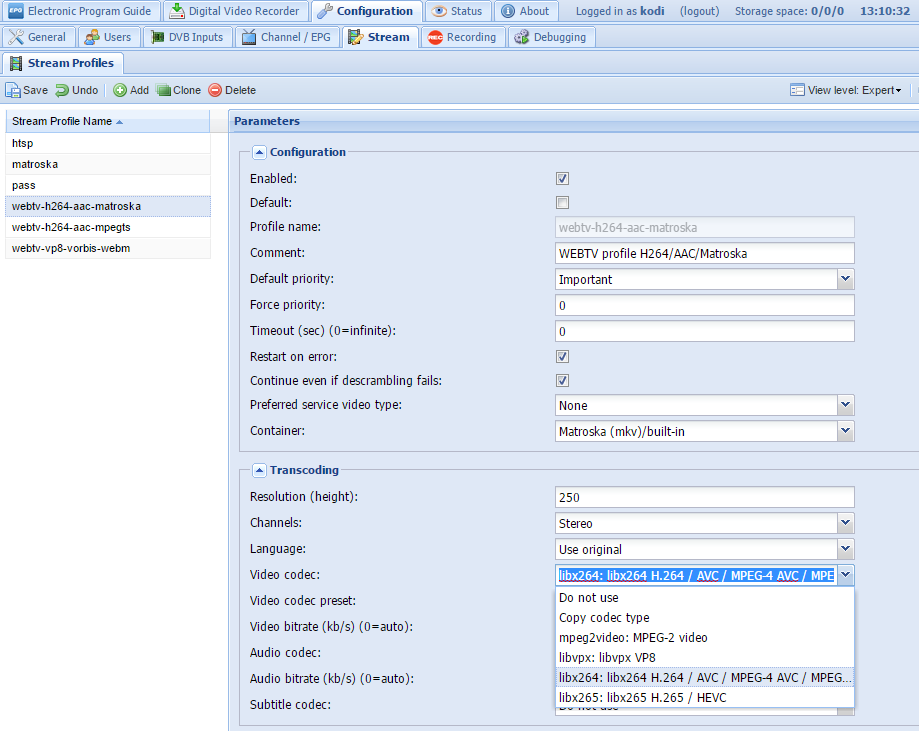Click the Resolution (height) input field
Viewport: 919px width, 731px height.
click(x=704, y=497)
